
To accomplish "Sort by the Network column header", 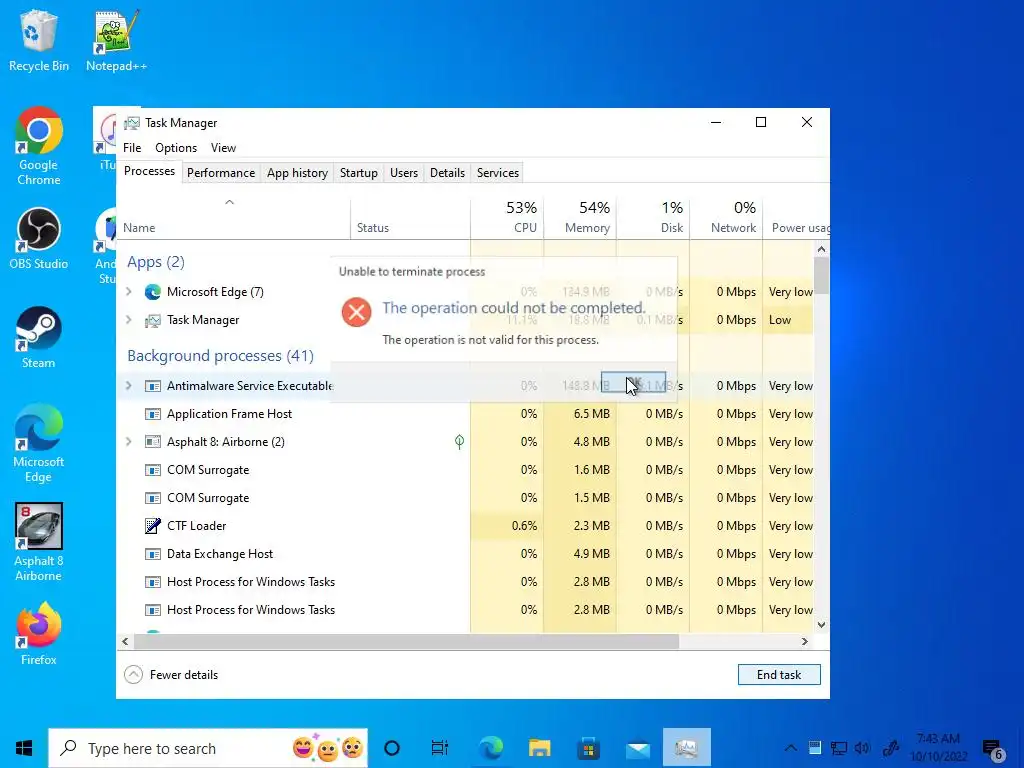I will 726,219.
